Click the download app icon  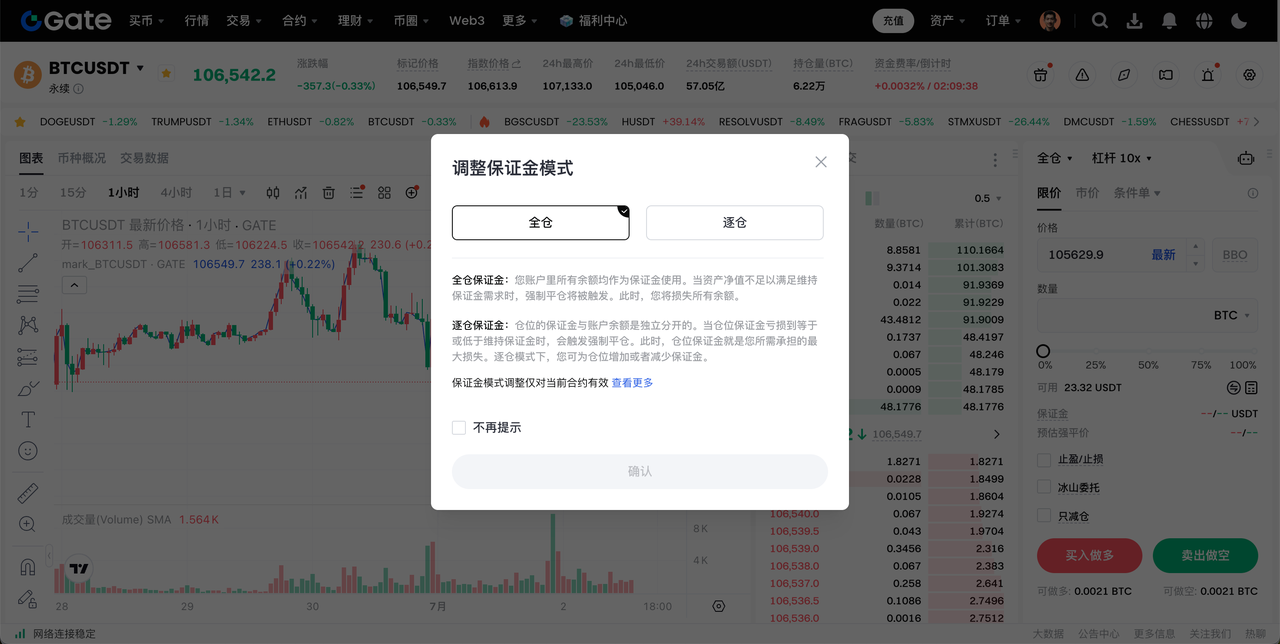point(1134,20)
